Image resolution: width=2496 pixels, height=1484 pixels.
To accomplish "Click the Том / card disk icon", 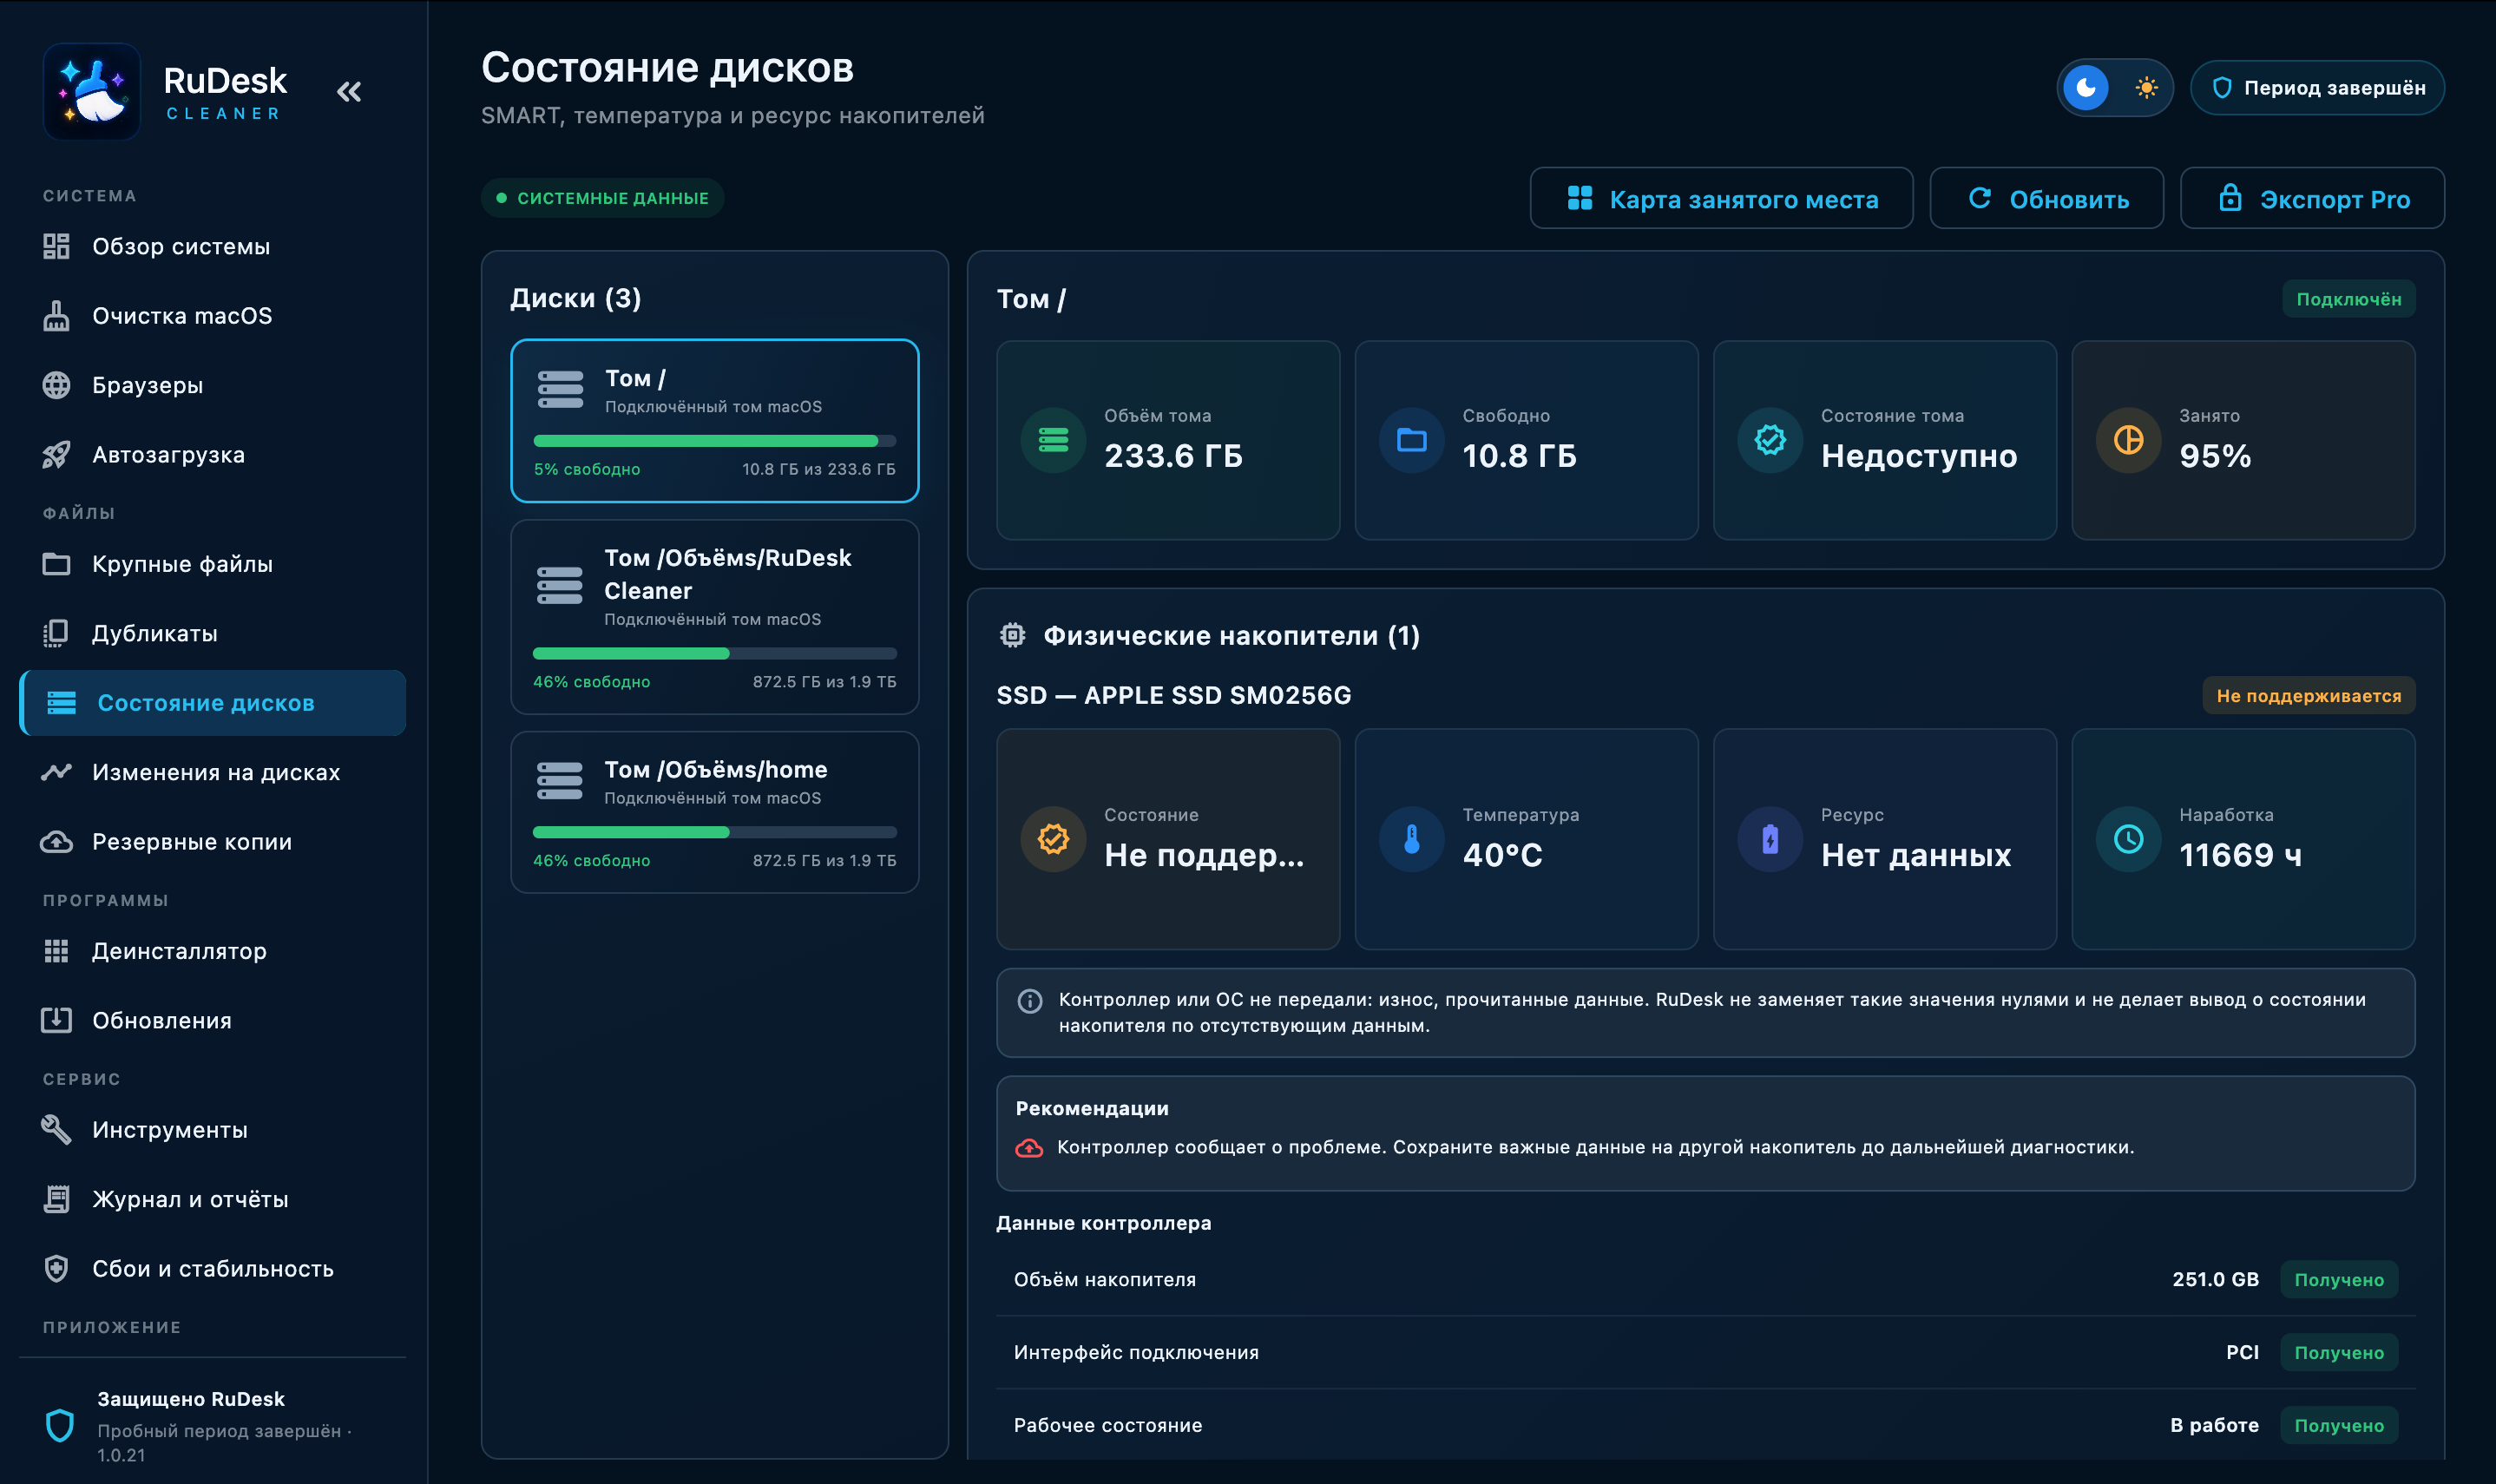I will point(560,390).
